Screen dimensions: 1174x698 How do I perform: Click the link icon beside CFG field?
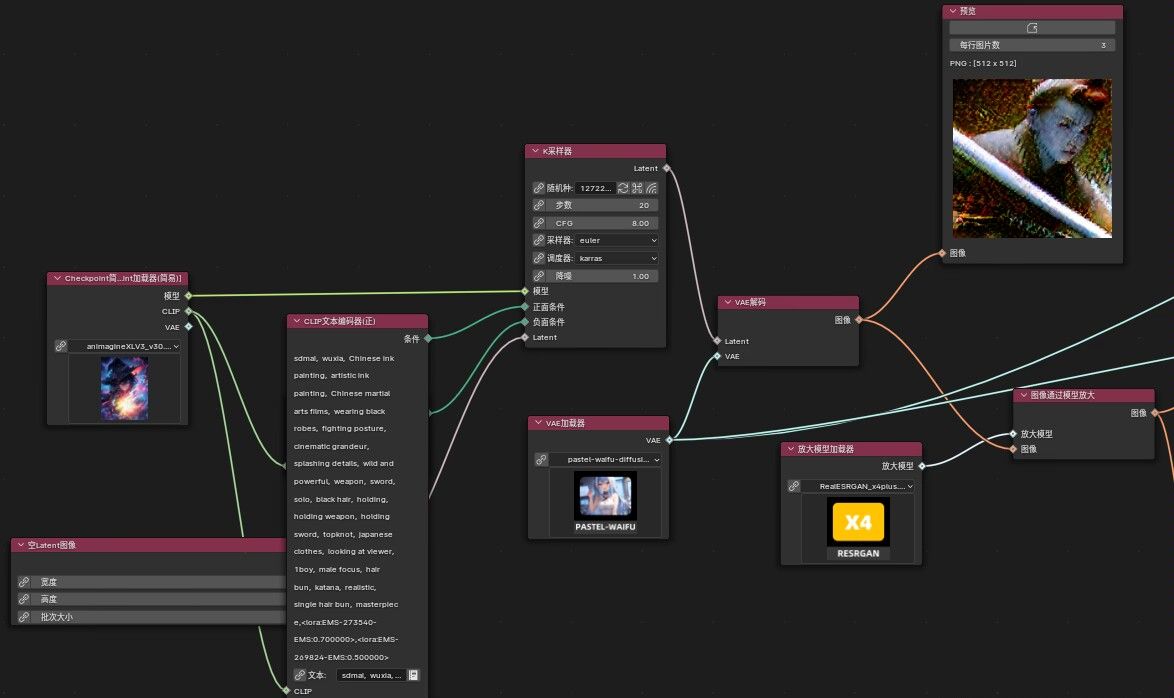click(x=539, y=223)
